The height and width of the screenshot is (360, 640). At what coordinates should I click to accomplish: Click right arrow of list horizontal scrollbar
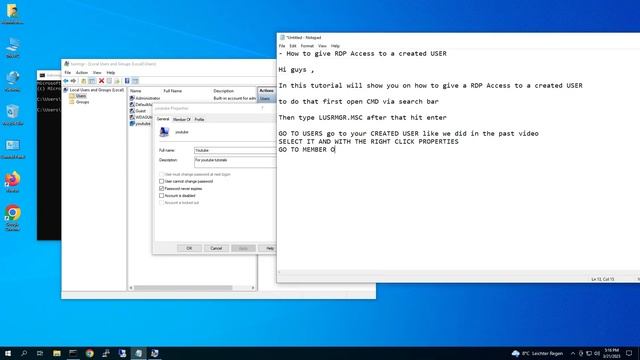[253, 288]
